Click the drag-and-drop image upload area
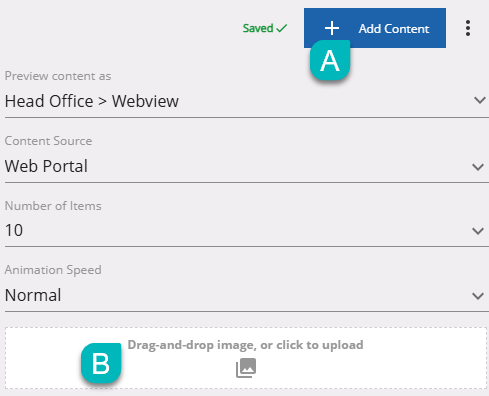Viewport: 489px width, 396px height. coord(246,358)
